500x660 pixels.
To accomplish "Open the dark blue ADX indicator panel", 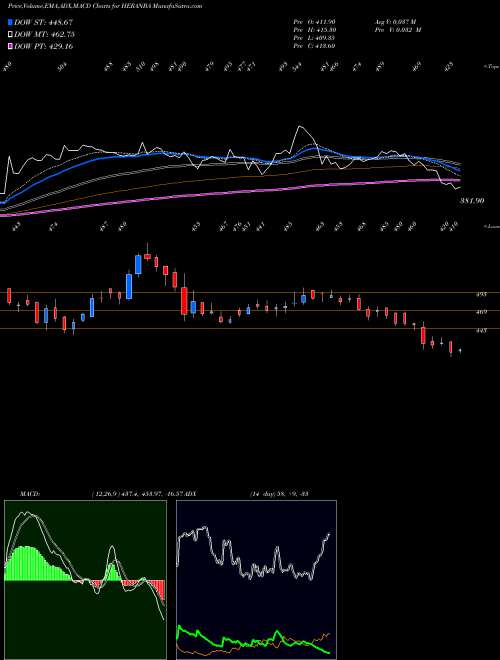I will point(256,580).
